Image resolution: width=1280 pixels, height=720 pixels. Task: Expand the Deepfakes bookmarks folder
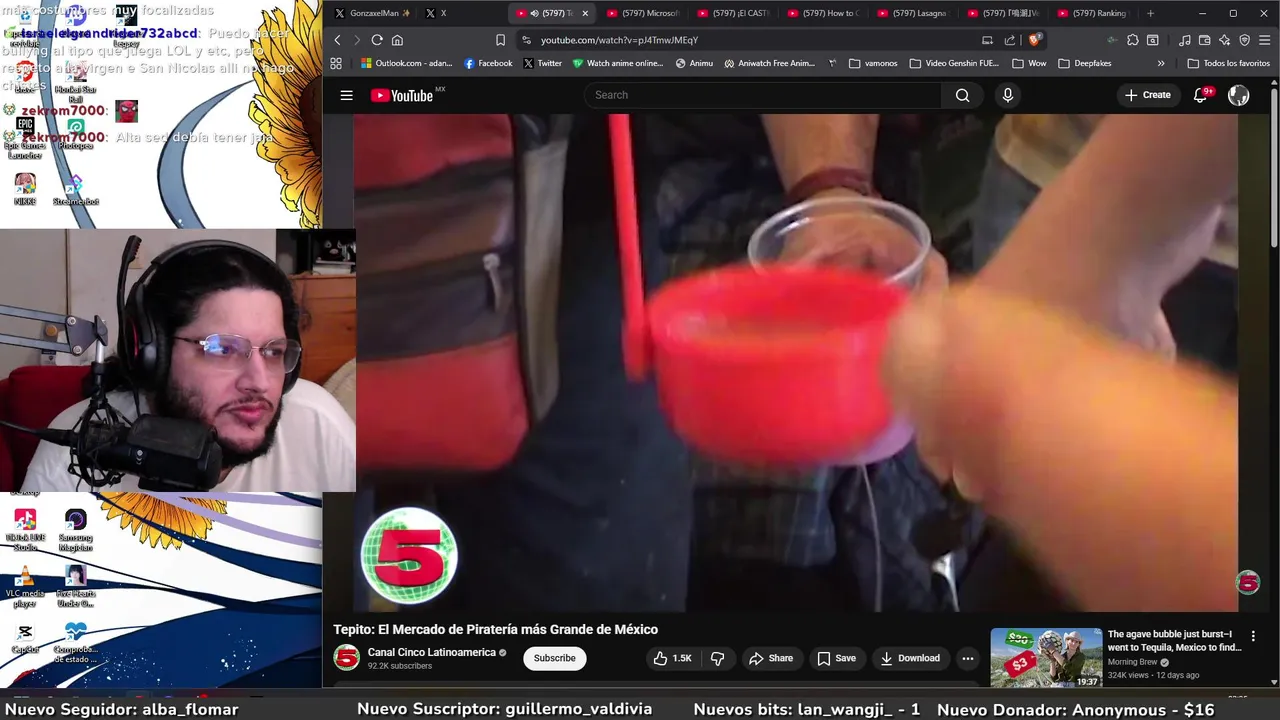[1085, 63]
